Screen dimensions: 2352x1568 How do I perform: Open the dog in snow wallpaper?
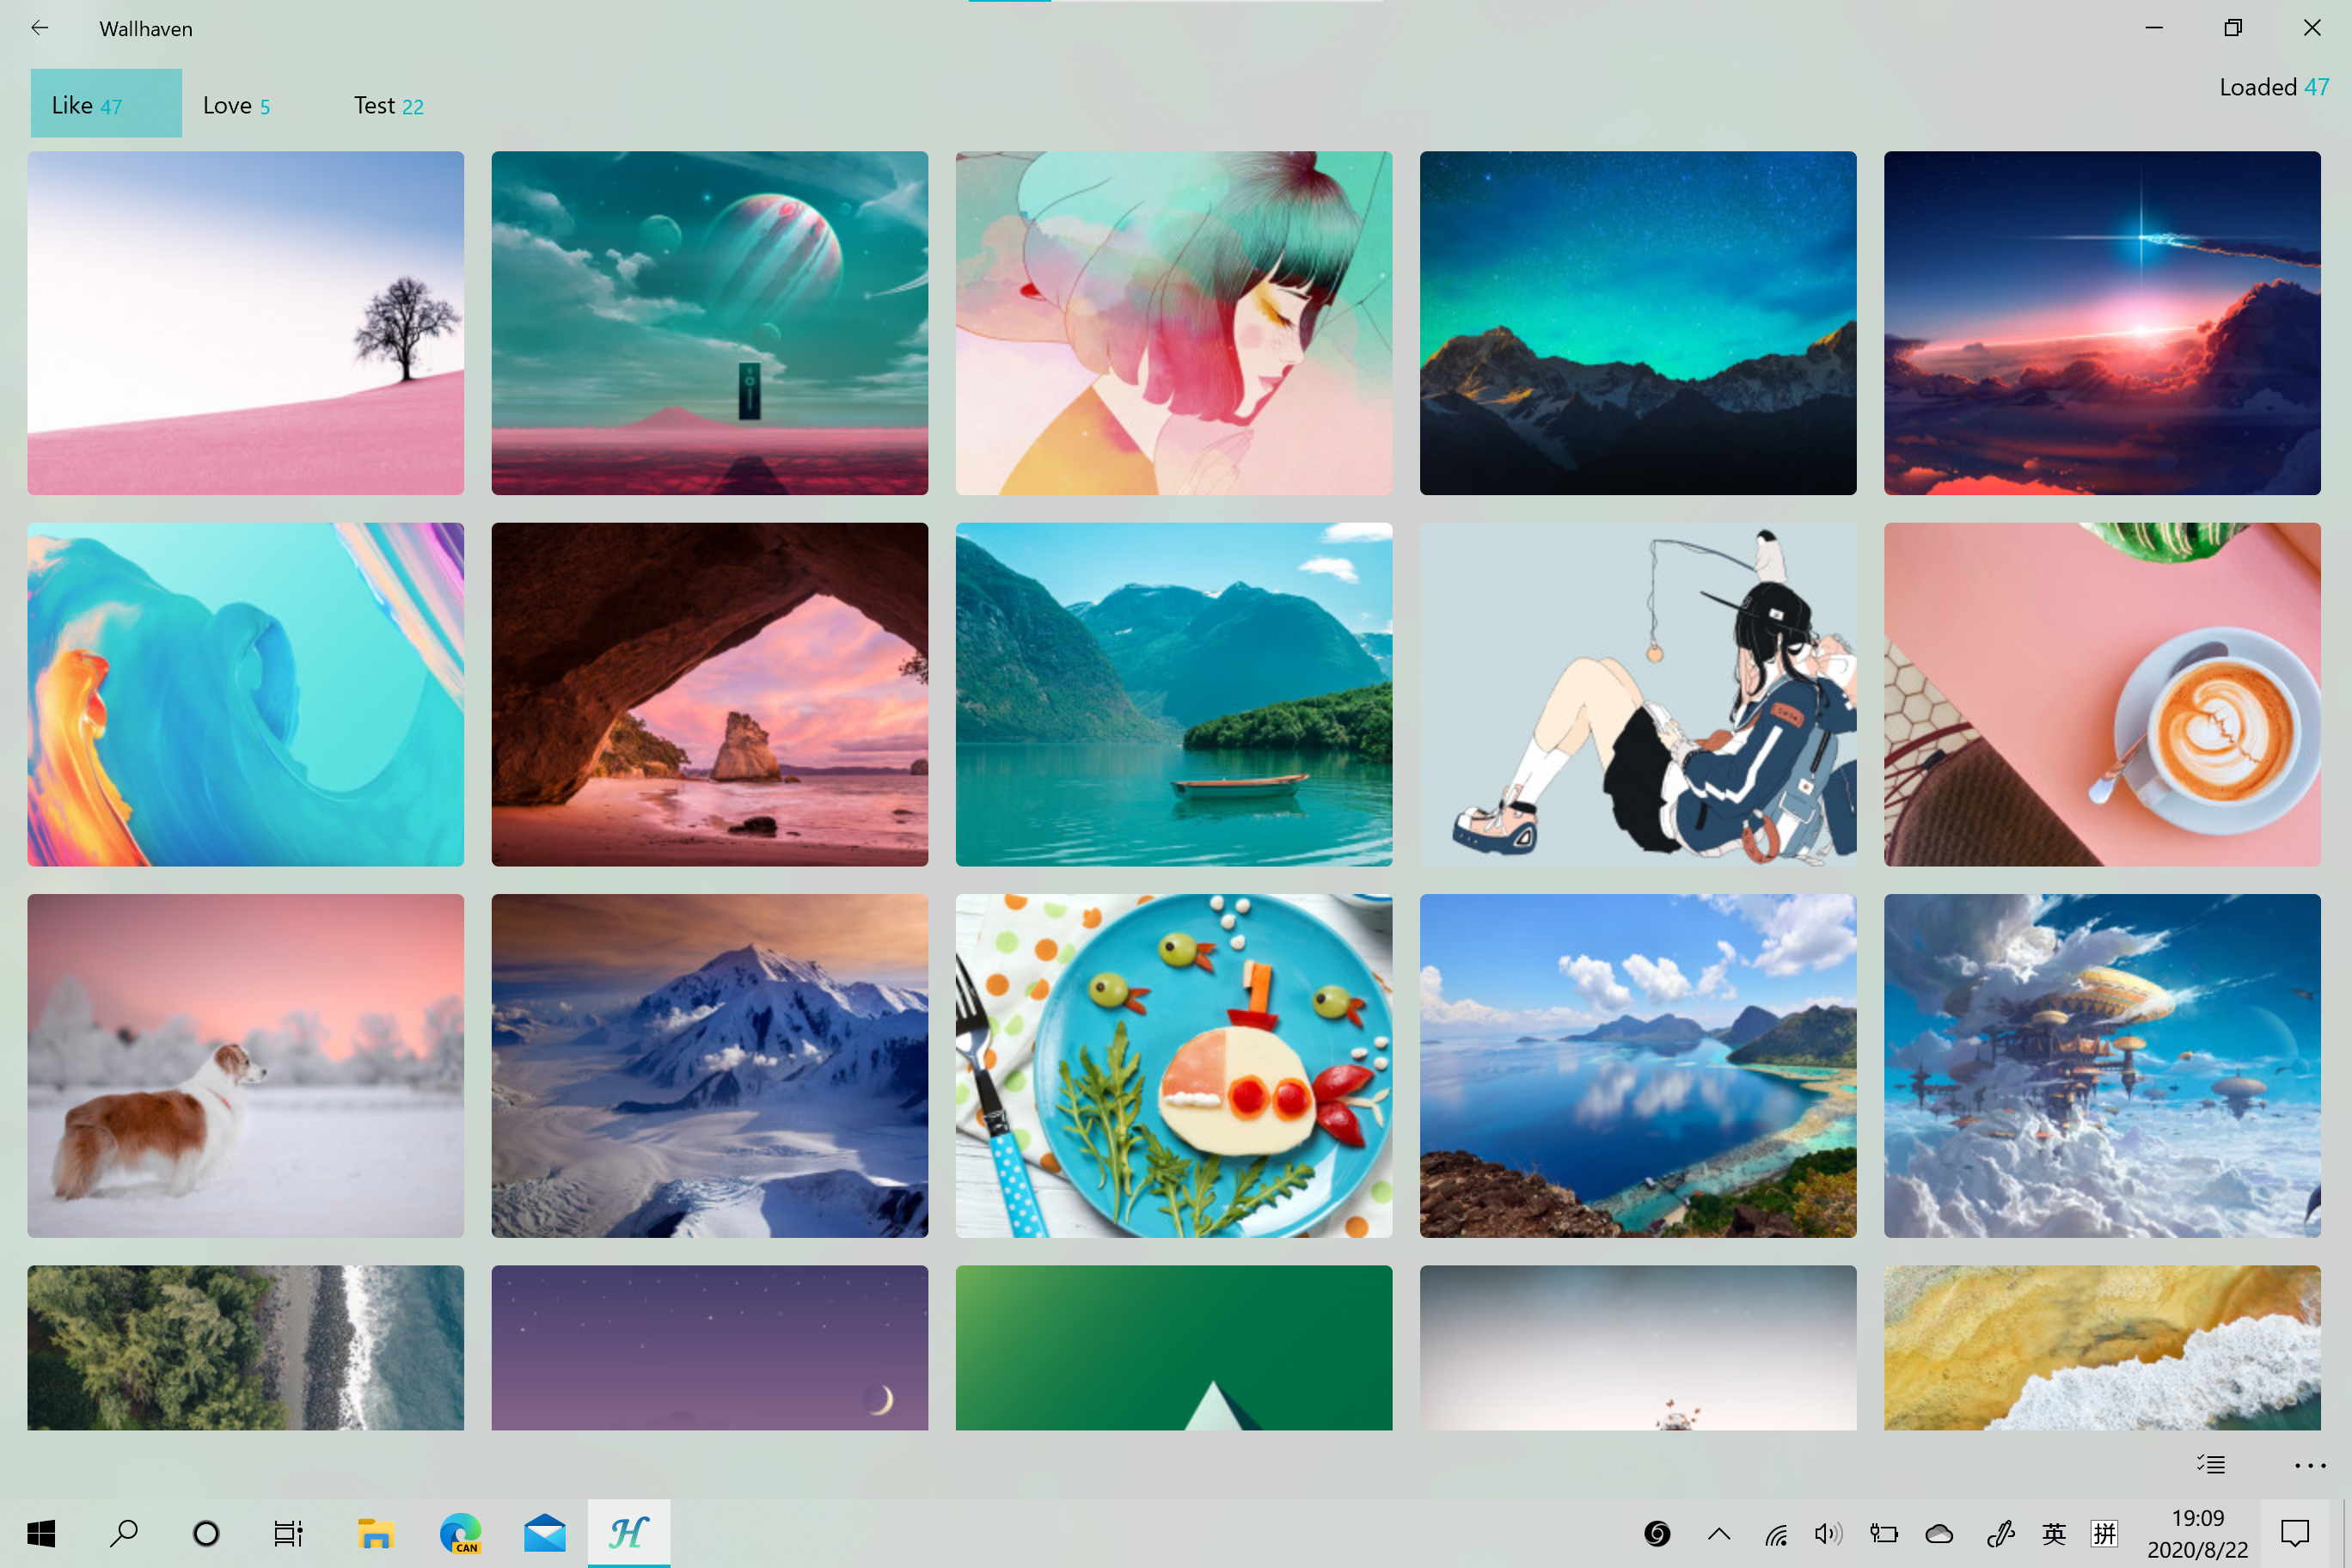(x=246, y=1065)
